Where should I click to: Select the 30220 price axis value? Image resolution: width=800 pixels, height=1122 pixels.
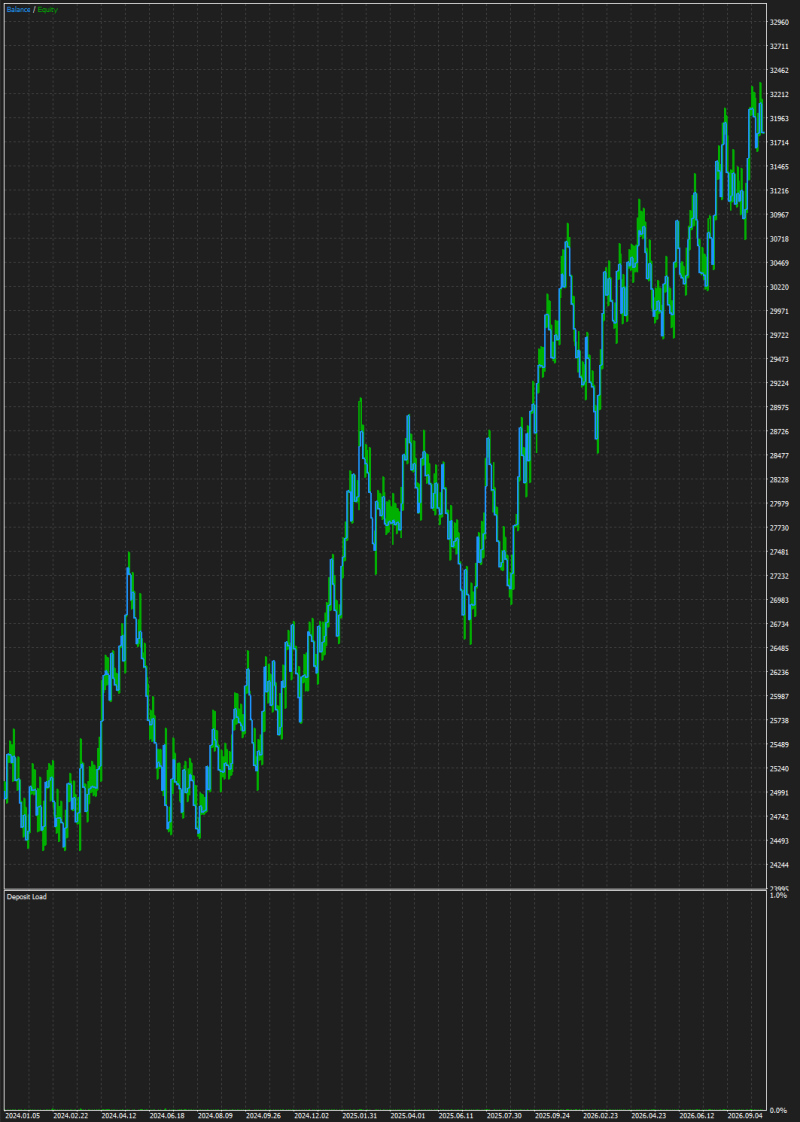click(x=779, y=287)
